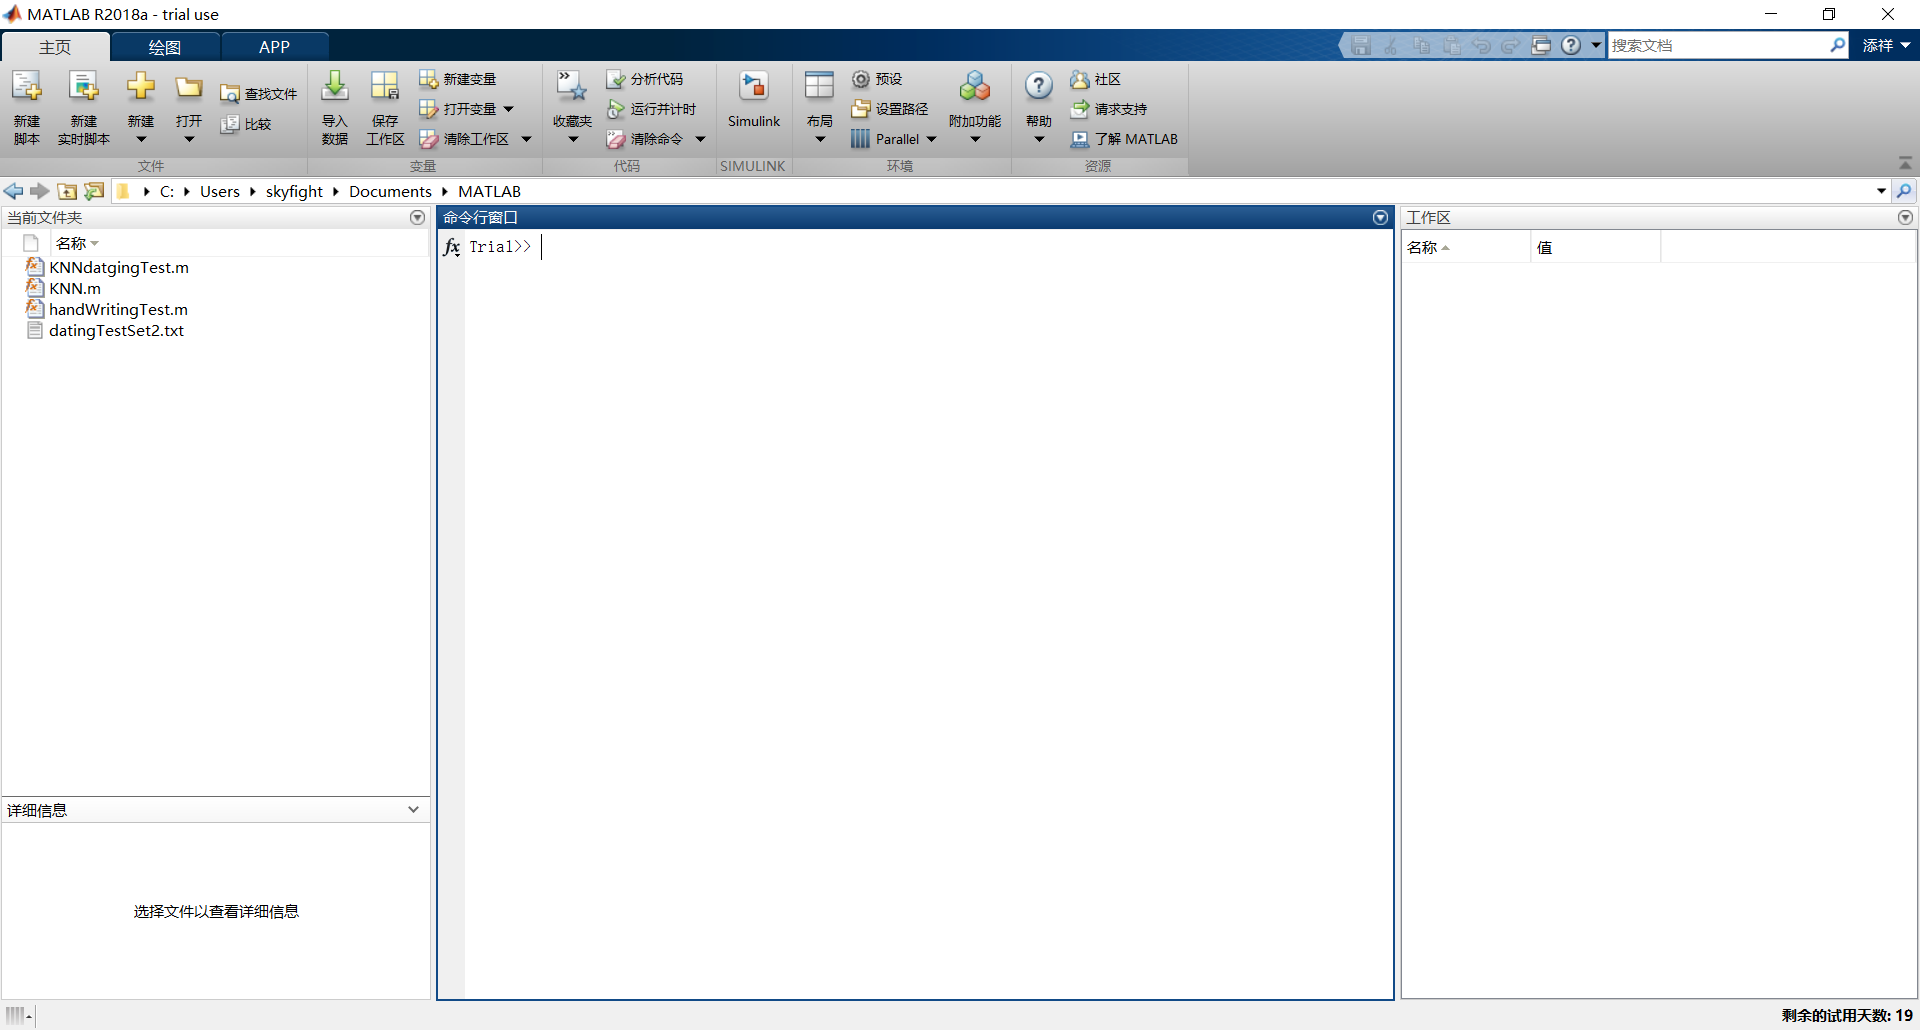
Task: Expand the 打开变量 dropdown arrow
Action: click(509, 109)
